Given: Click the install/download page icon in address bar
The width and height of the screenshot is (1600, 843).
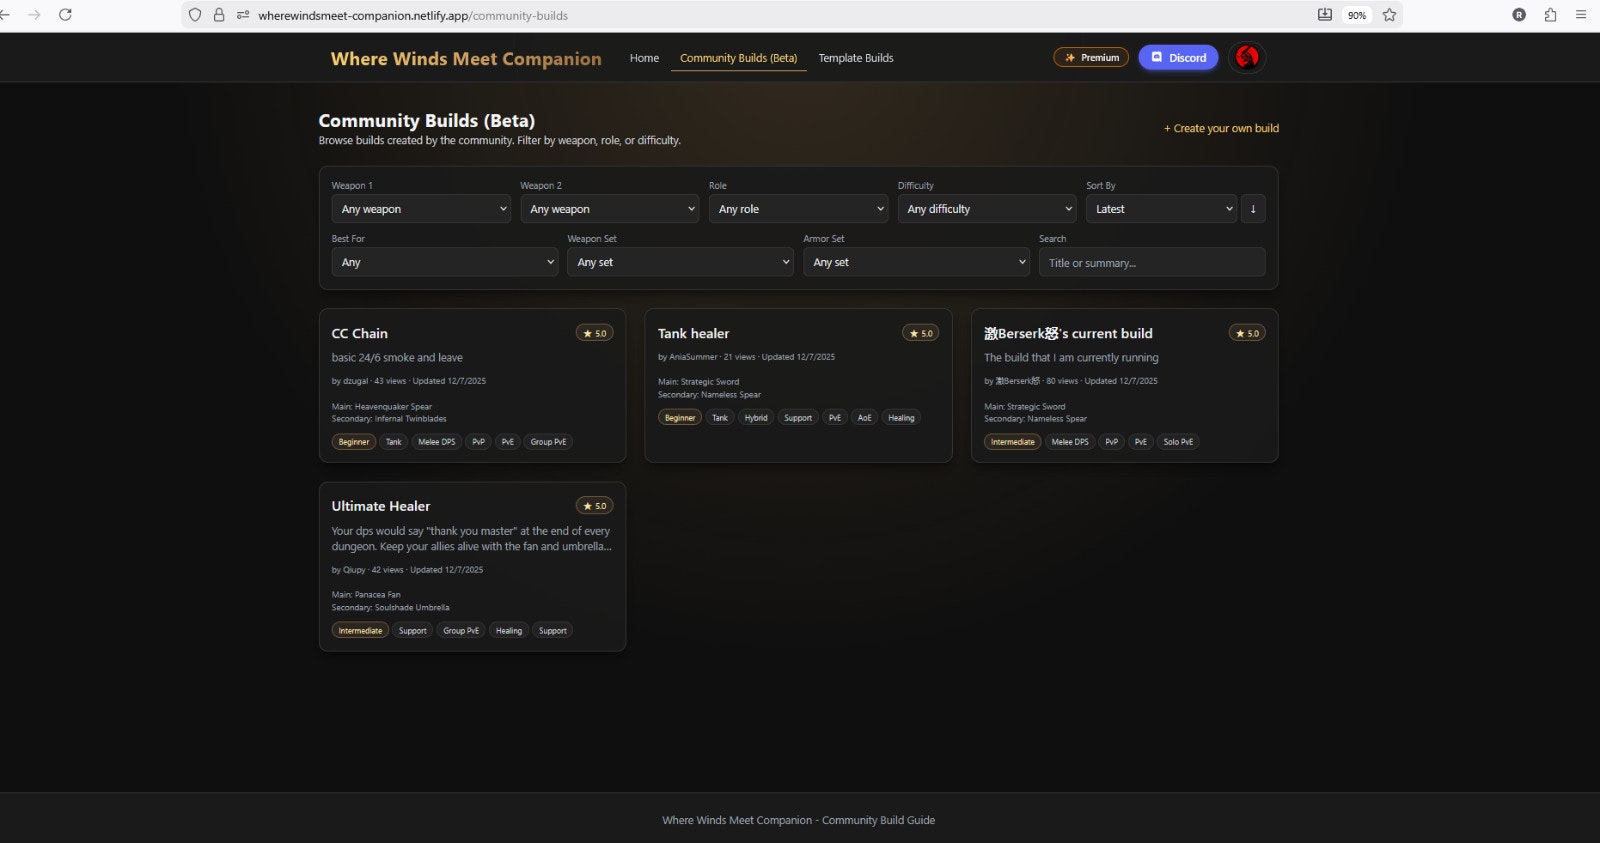Looking at the screenshot, I should (x=1325, y=15).
